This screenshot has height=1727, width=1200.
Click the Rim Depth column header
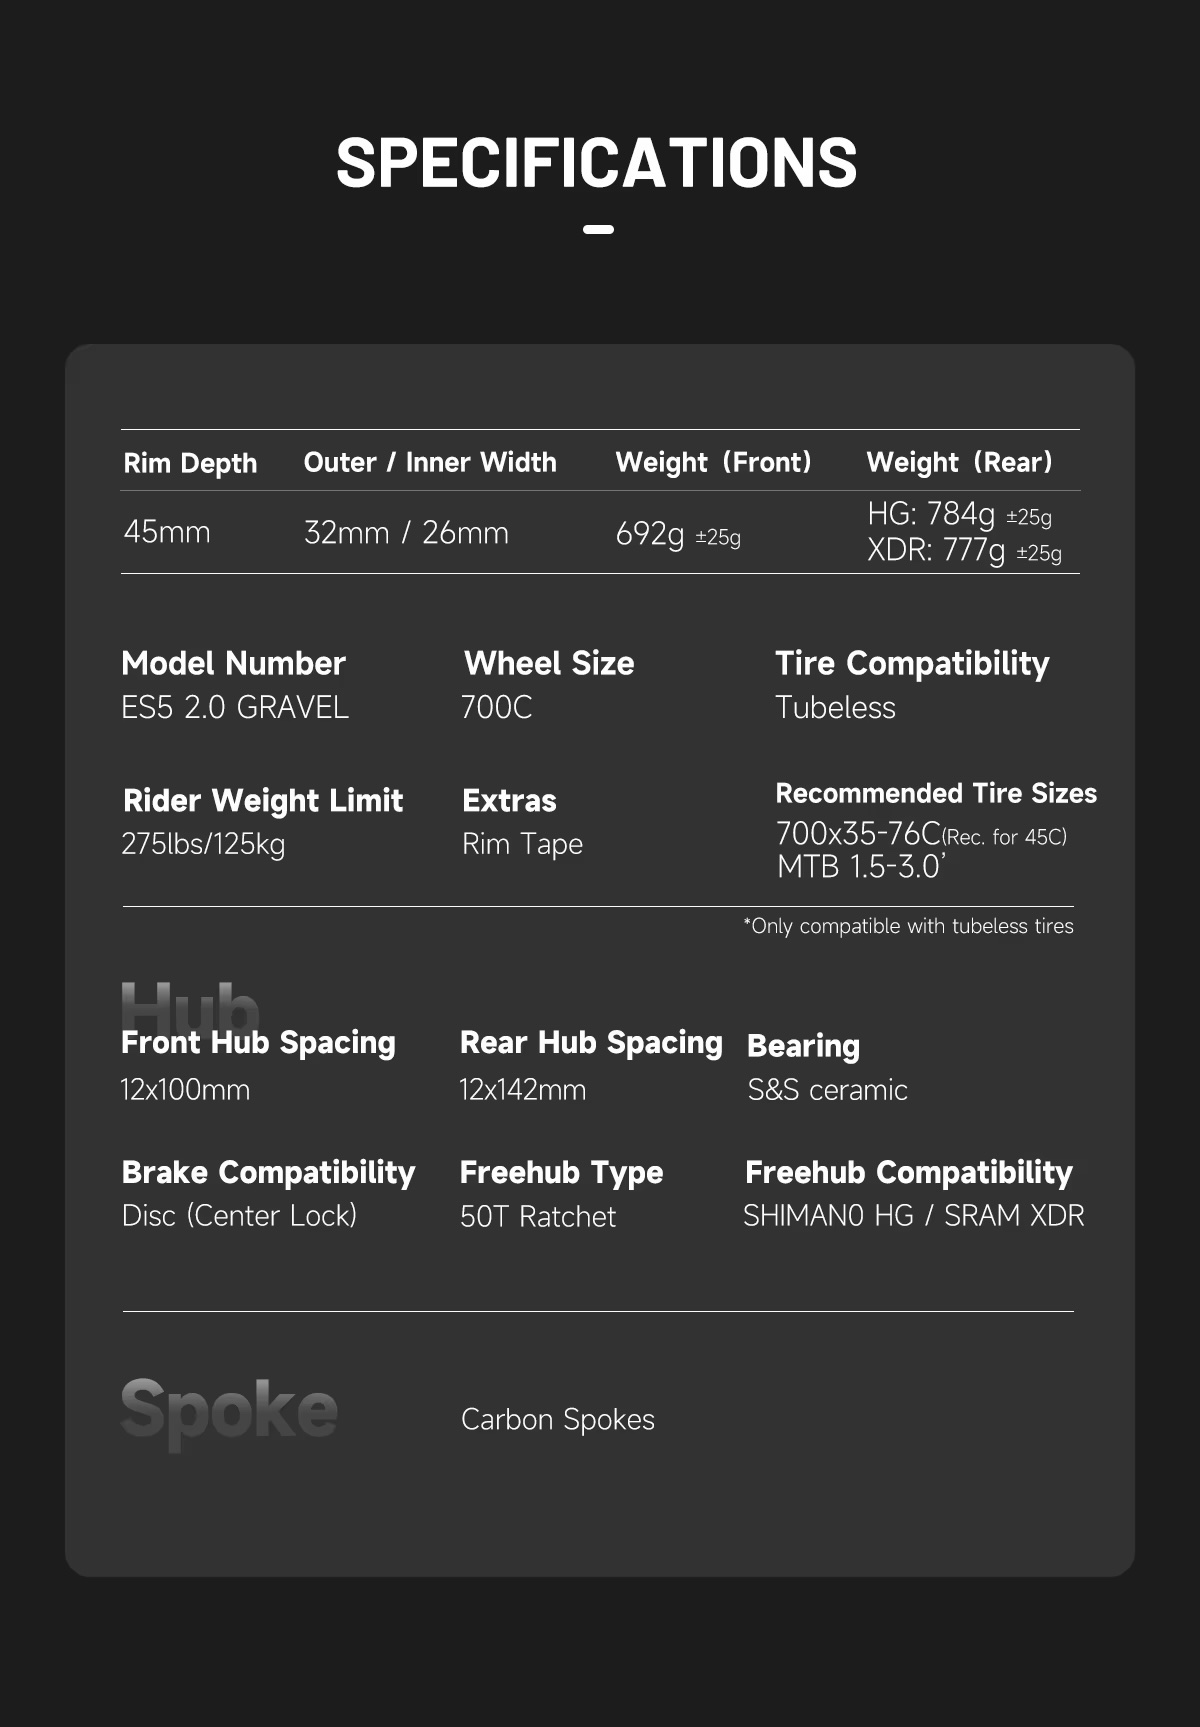pos(190,463)
